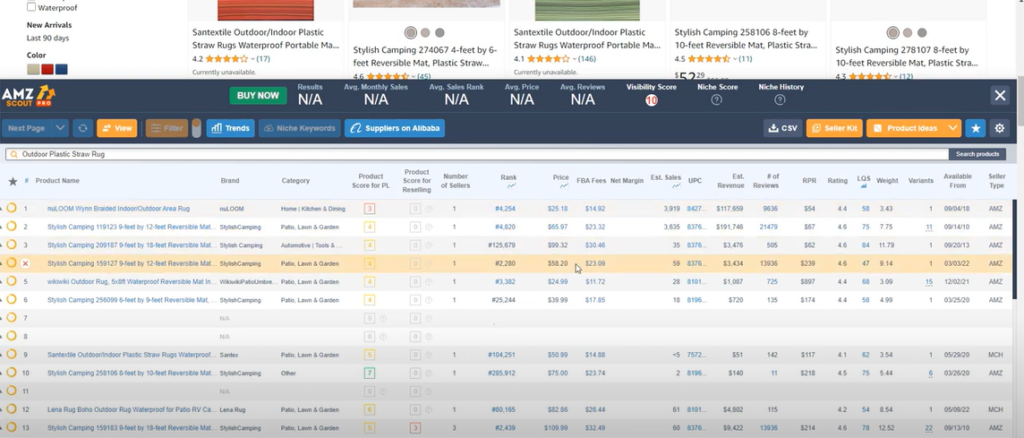Click the LQS column chart icon
The width and height of the screenshot is (1024, 438).
click(x=863, y=186)
